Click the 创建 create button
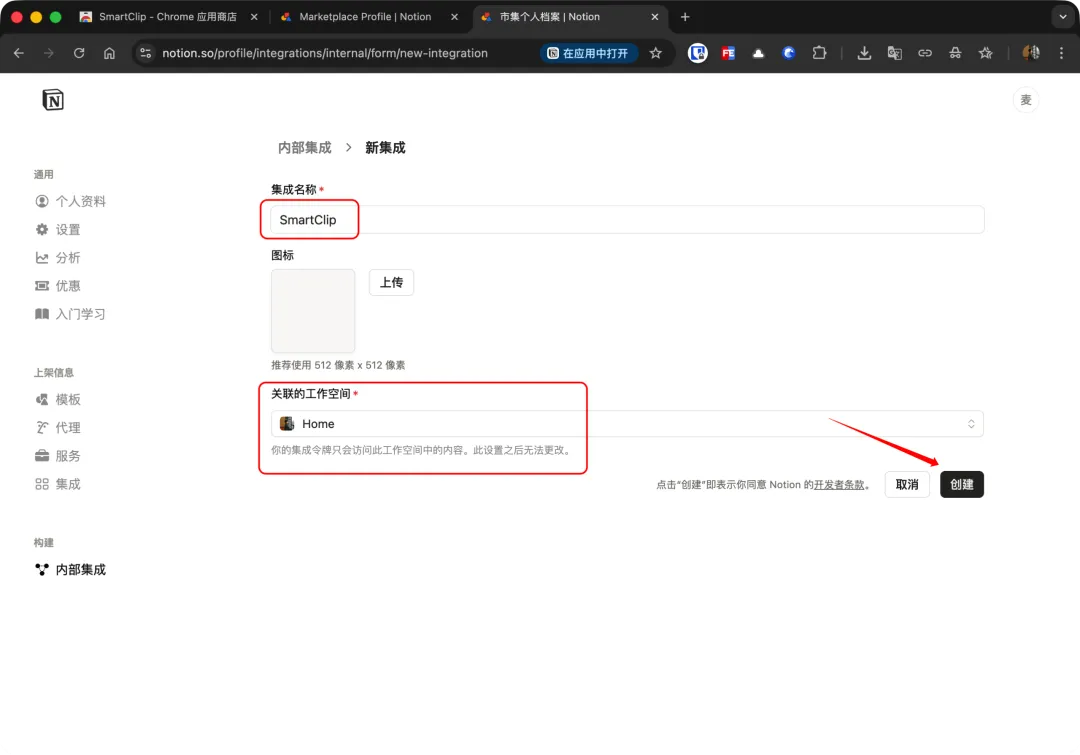This screenshot has width=1080, height=755. coord(962,484)
